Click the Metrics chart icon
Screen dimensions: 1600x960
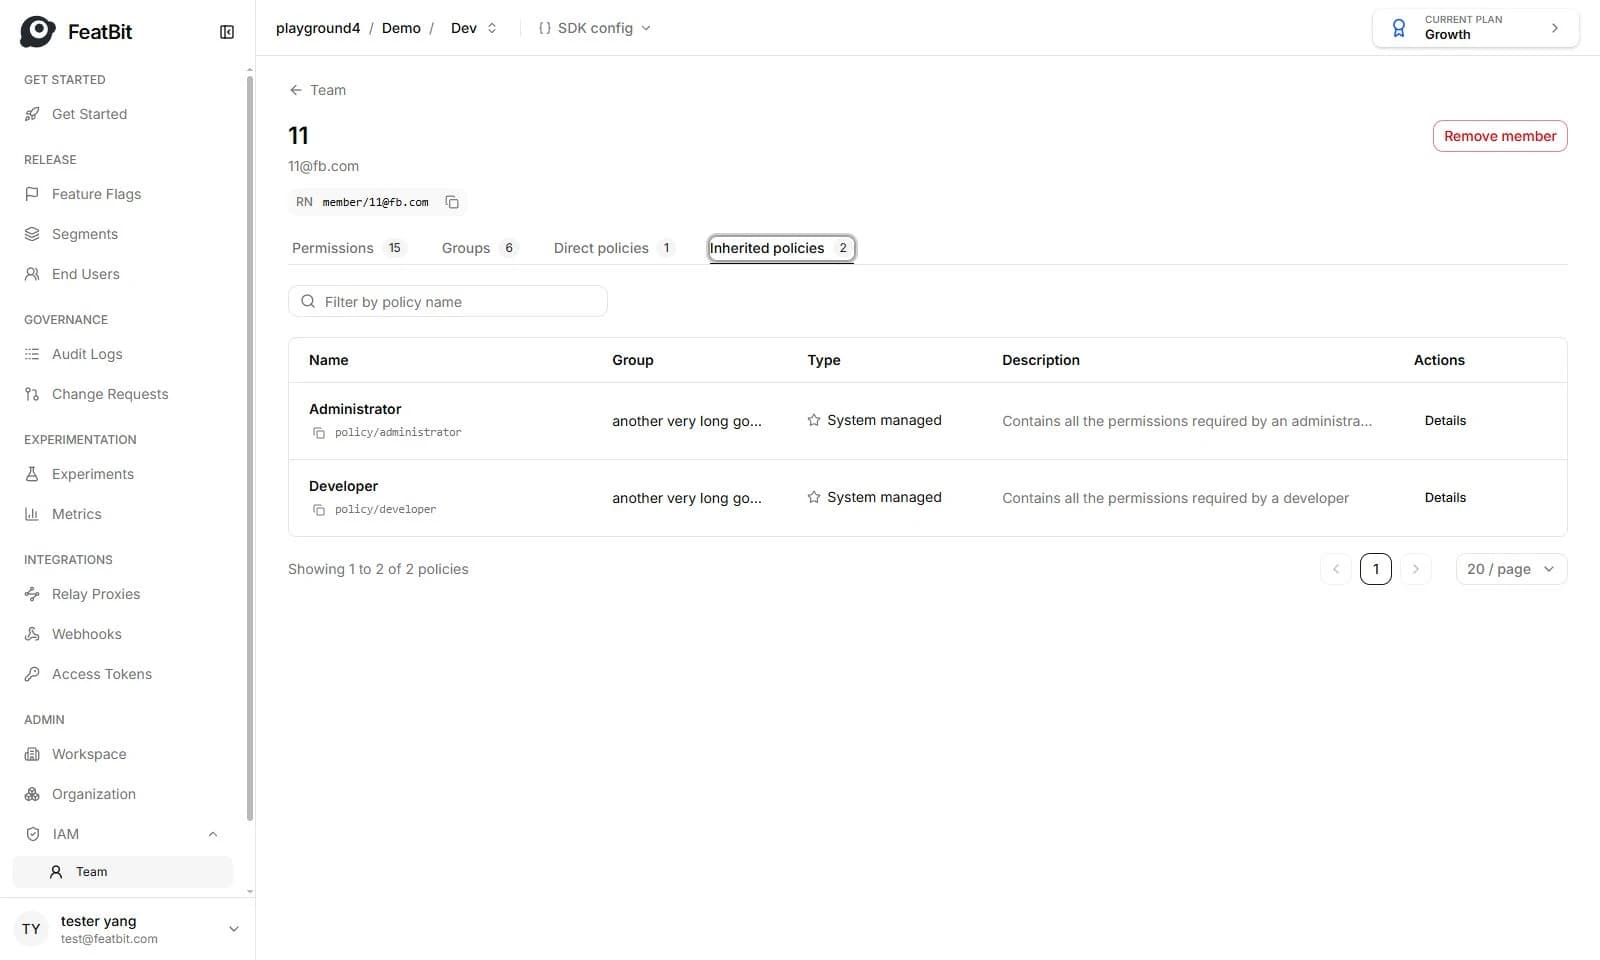[x=32, y=514]
